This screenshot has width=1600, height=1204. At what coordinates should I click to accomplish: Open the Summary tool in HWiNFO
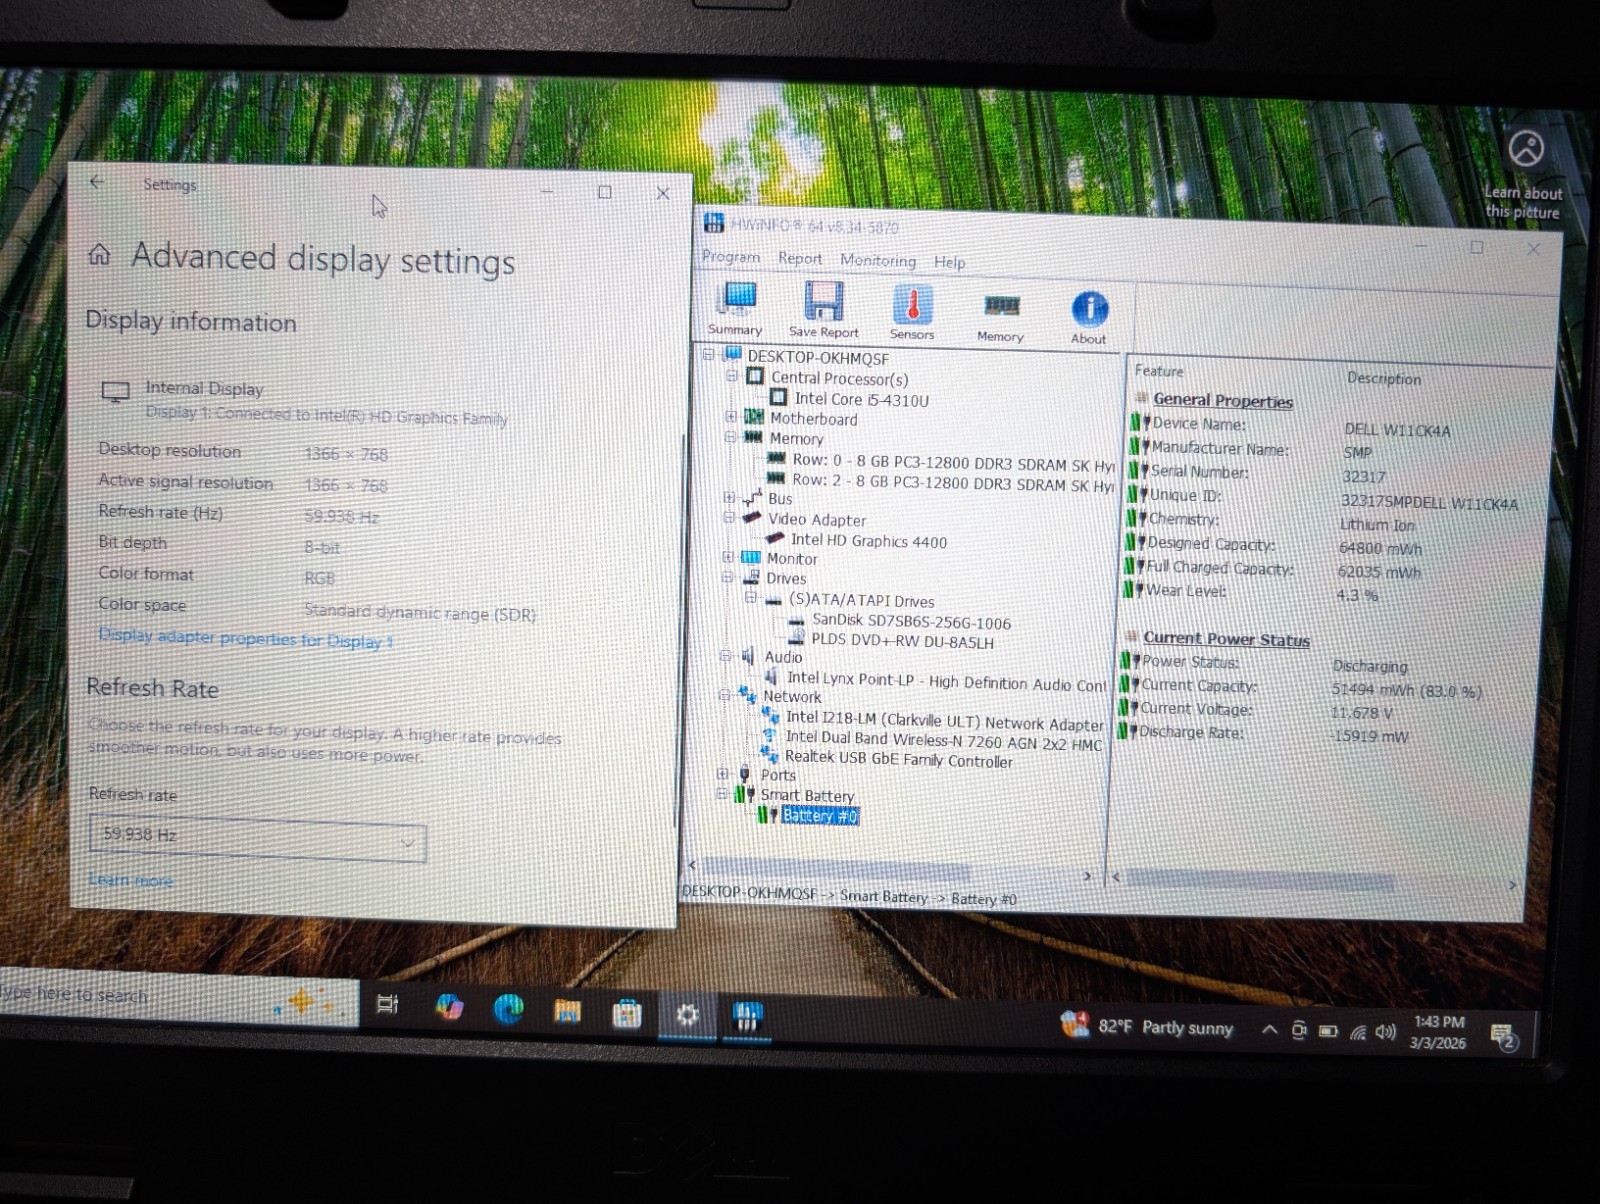(736, 309)
